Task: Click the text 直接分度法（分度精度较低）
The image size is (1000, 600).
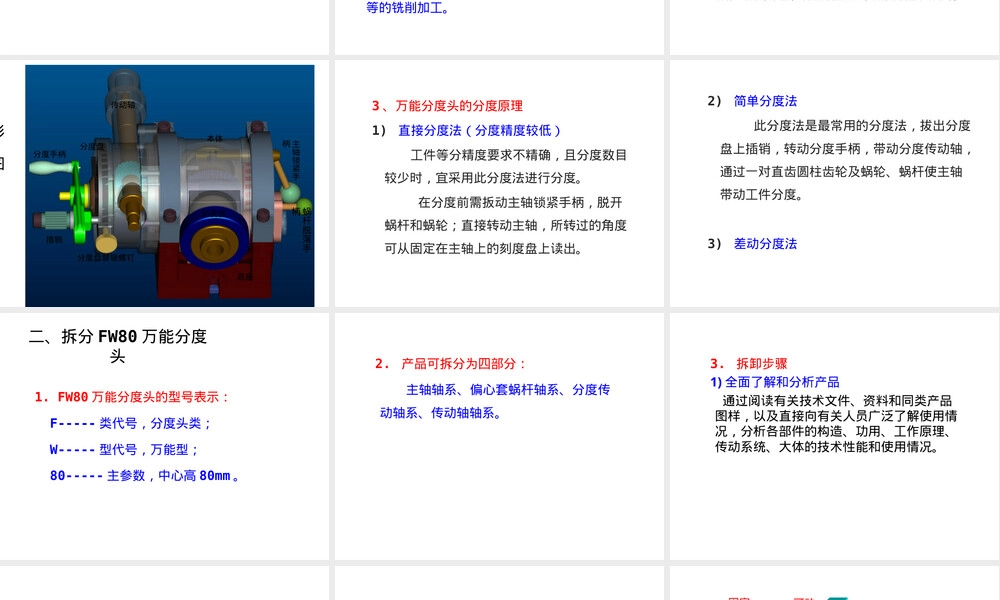Action: tap(479, 131)
